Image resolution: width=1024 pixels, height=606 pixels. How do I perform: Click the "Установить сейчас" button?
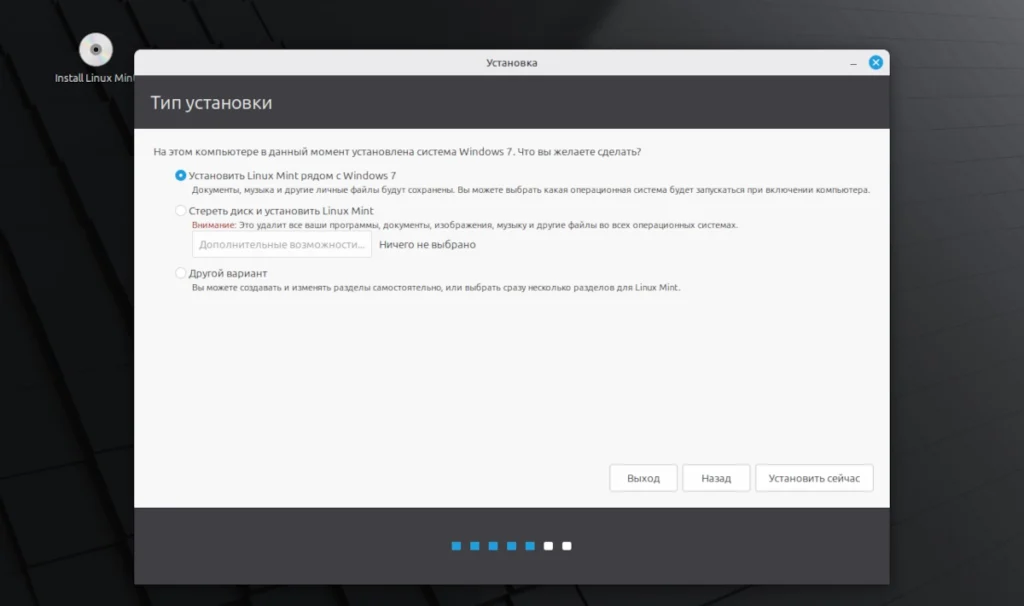[814, 478]
